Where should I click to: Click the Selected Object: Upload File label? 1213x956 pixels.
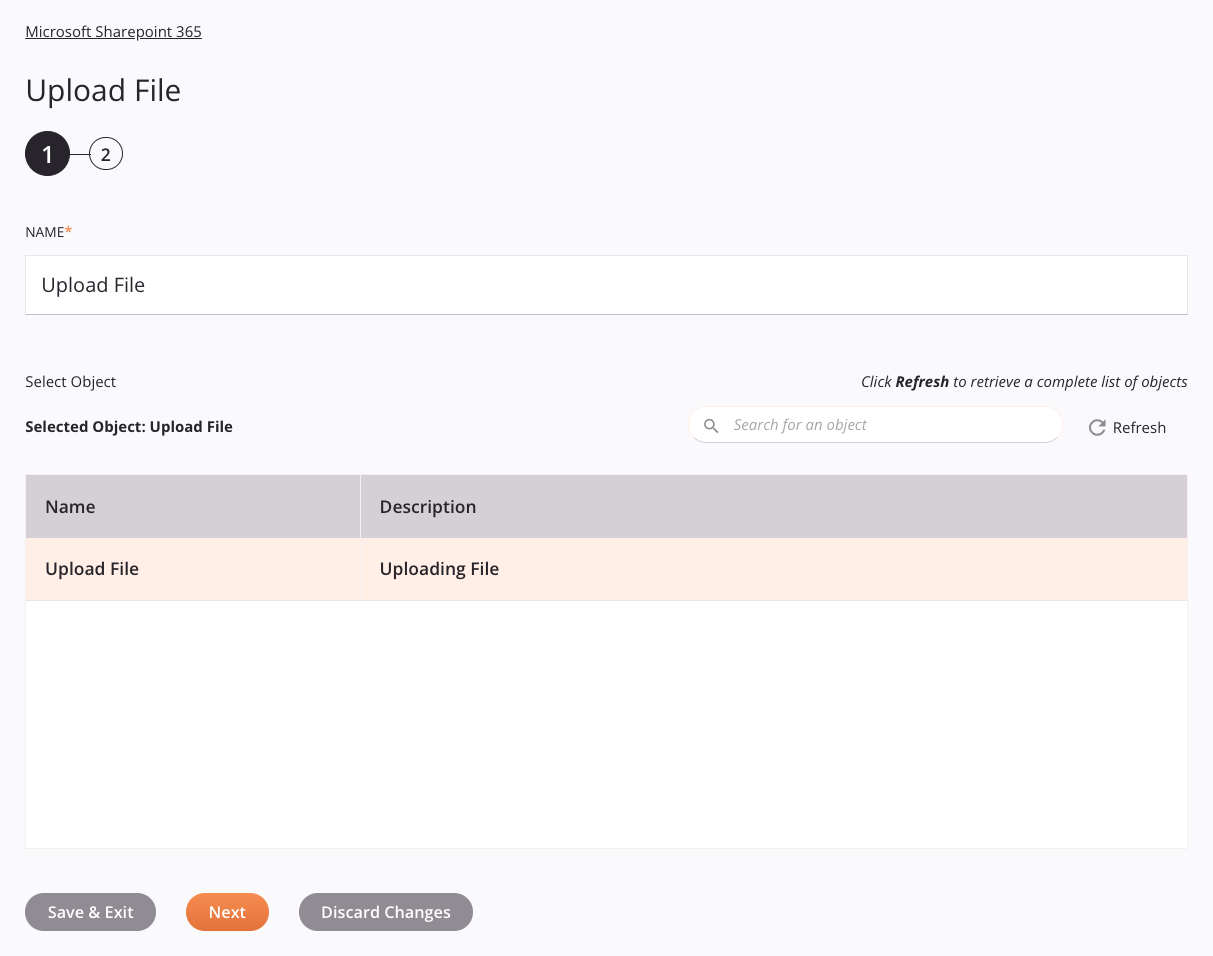coord(129,427)
